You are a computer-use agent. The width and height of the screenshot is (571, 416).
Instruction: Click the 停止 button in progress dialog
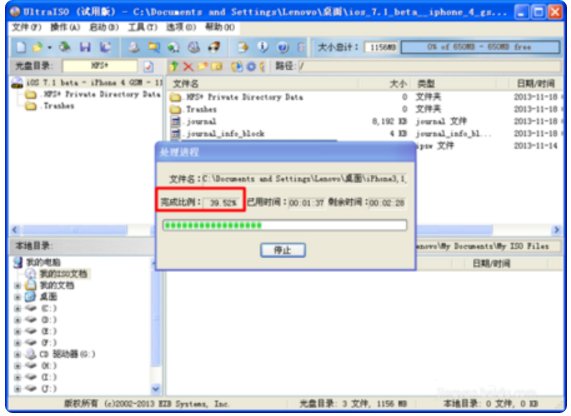[x=283, y=250]
